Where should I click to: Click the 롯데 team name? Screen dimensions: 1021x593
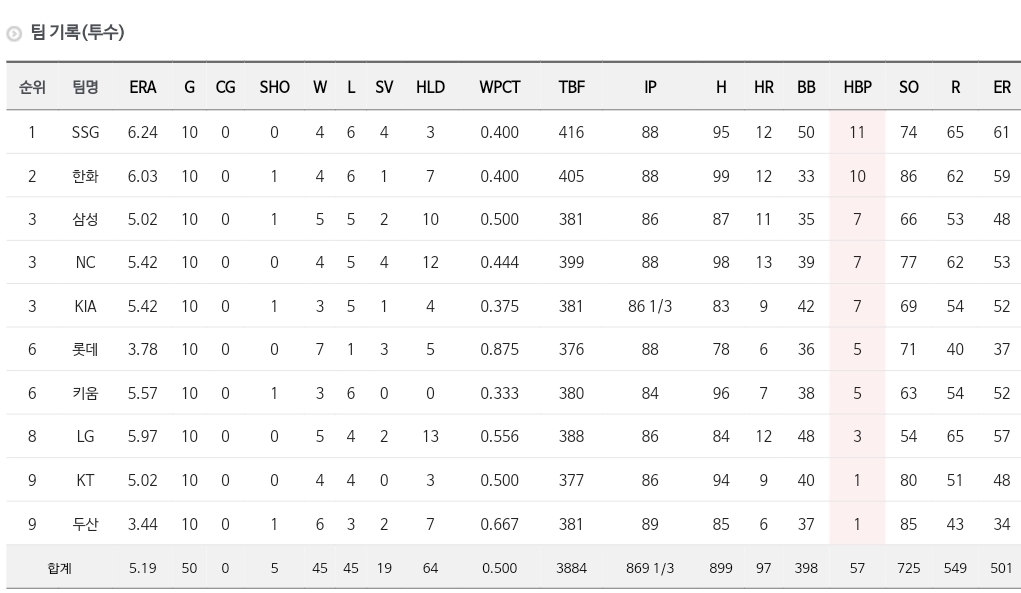pyautogui.click(x=85, y=350)
